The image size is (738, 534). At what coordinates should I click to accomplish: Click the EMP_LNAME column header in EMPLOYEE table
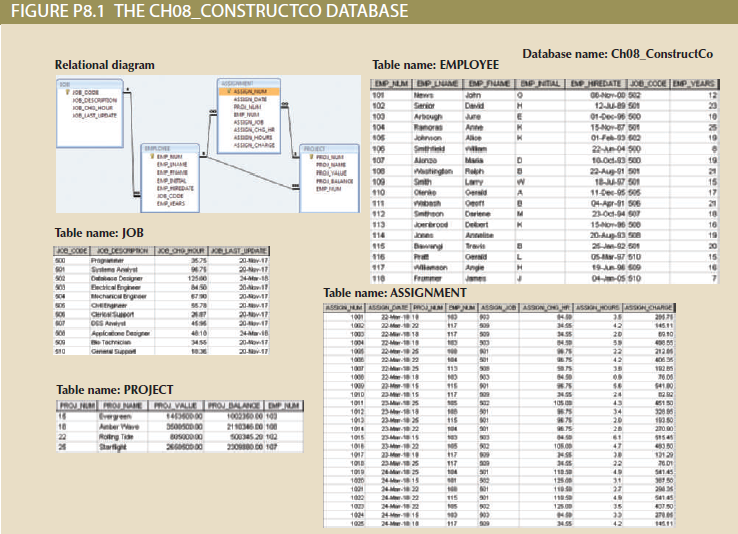pos(438,84)
